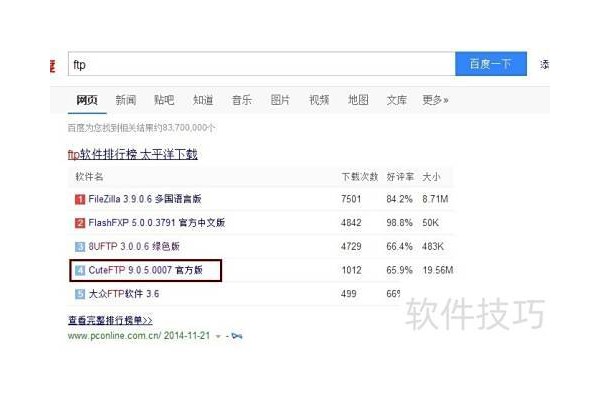
Task: Go to the 知道 tab
Action: [203, 100]
